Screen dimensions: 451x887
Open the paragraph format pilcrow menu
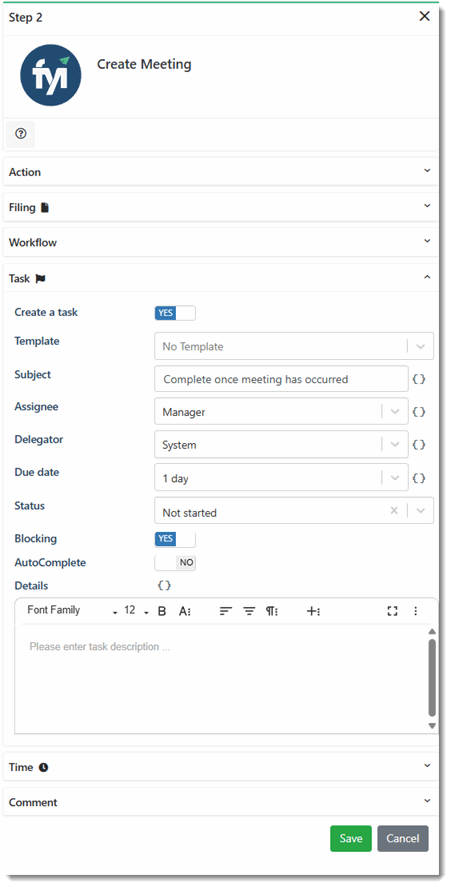(272, 611)
